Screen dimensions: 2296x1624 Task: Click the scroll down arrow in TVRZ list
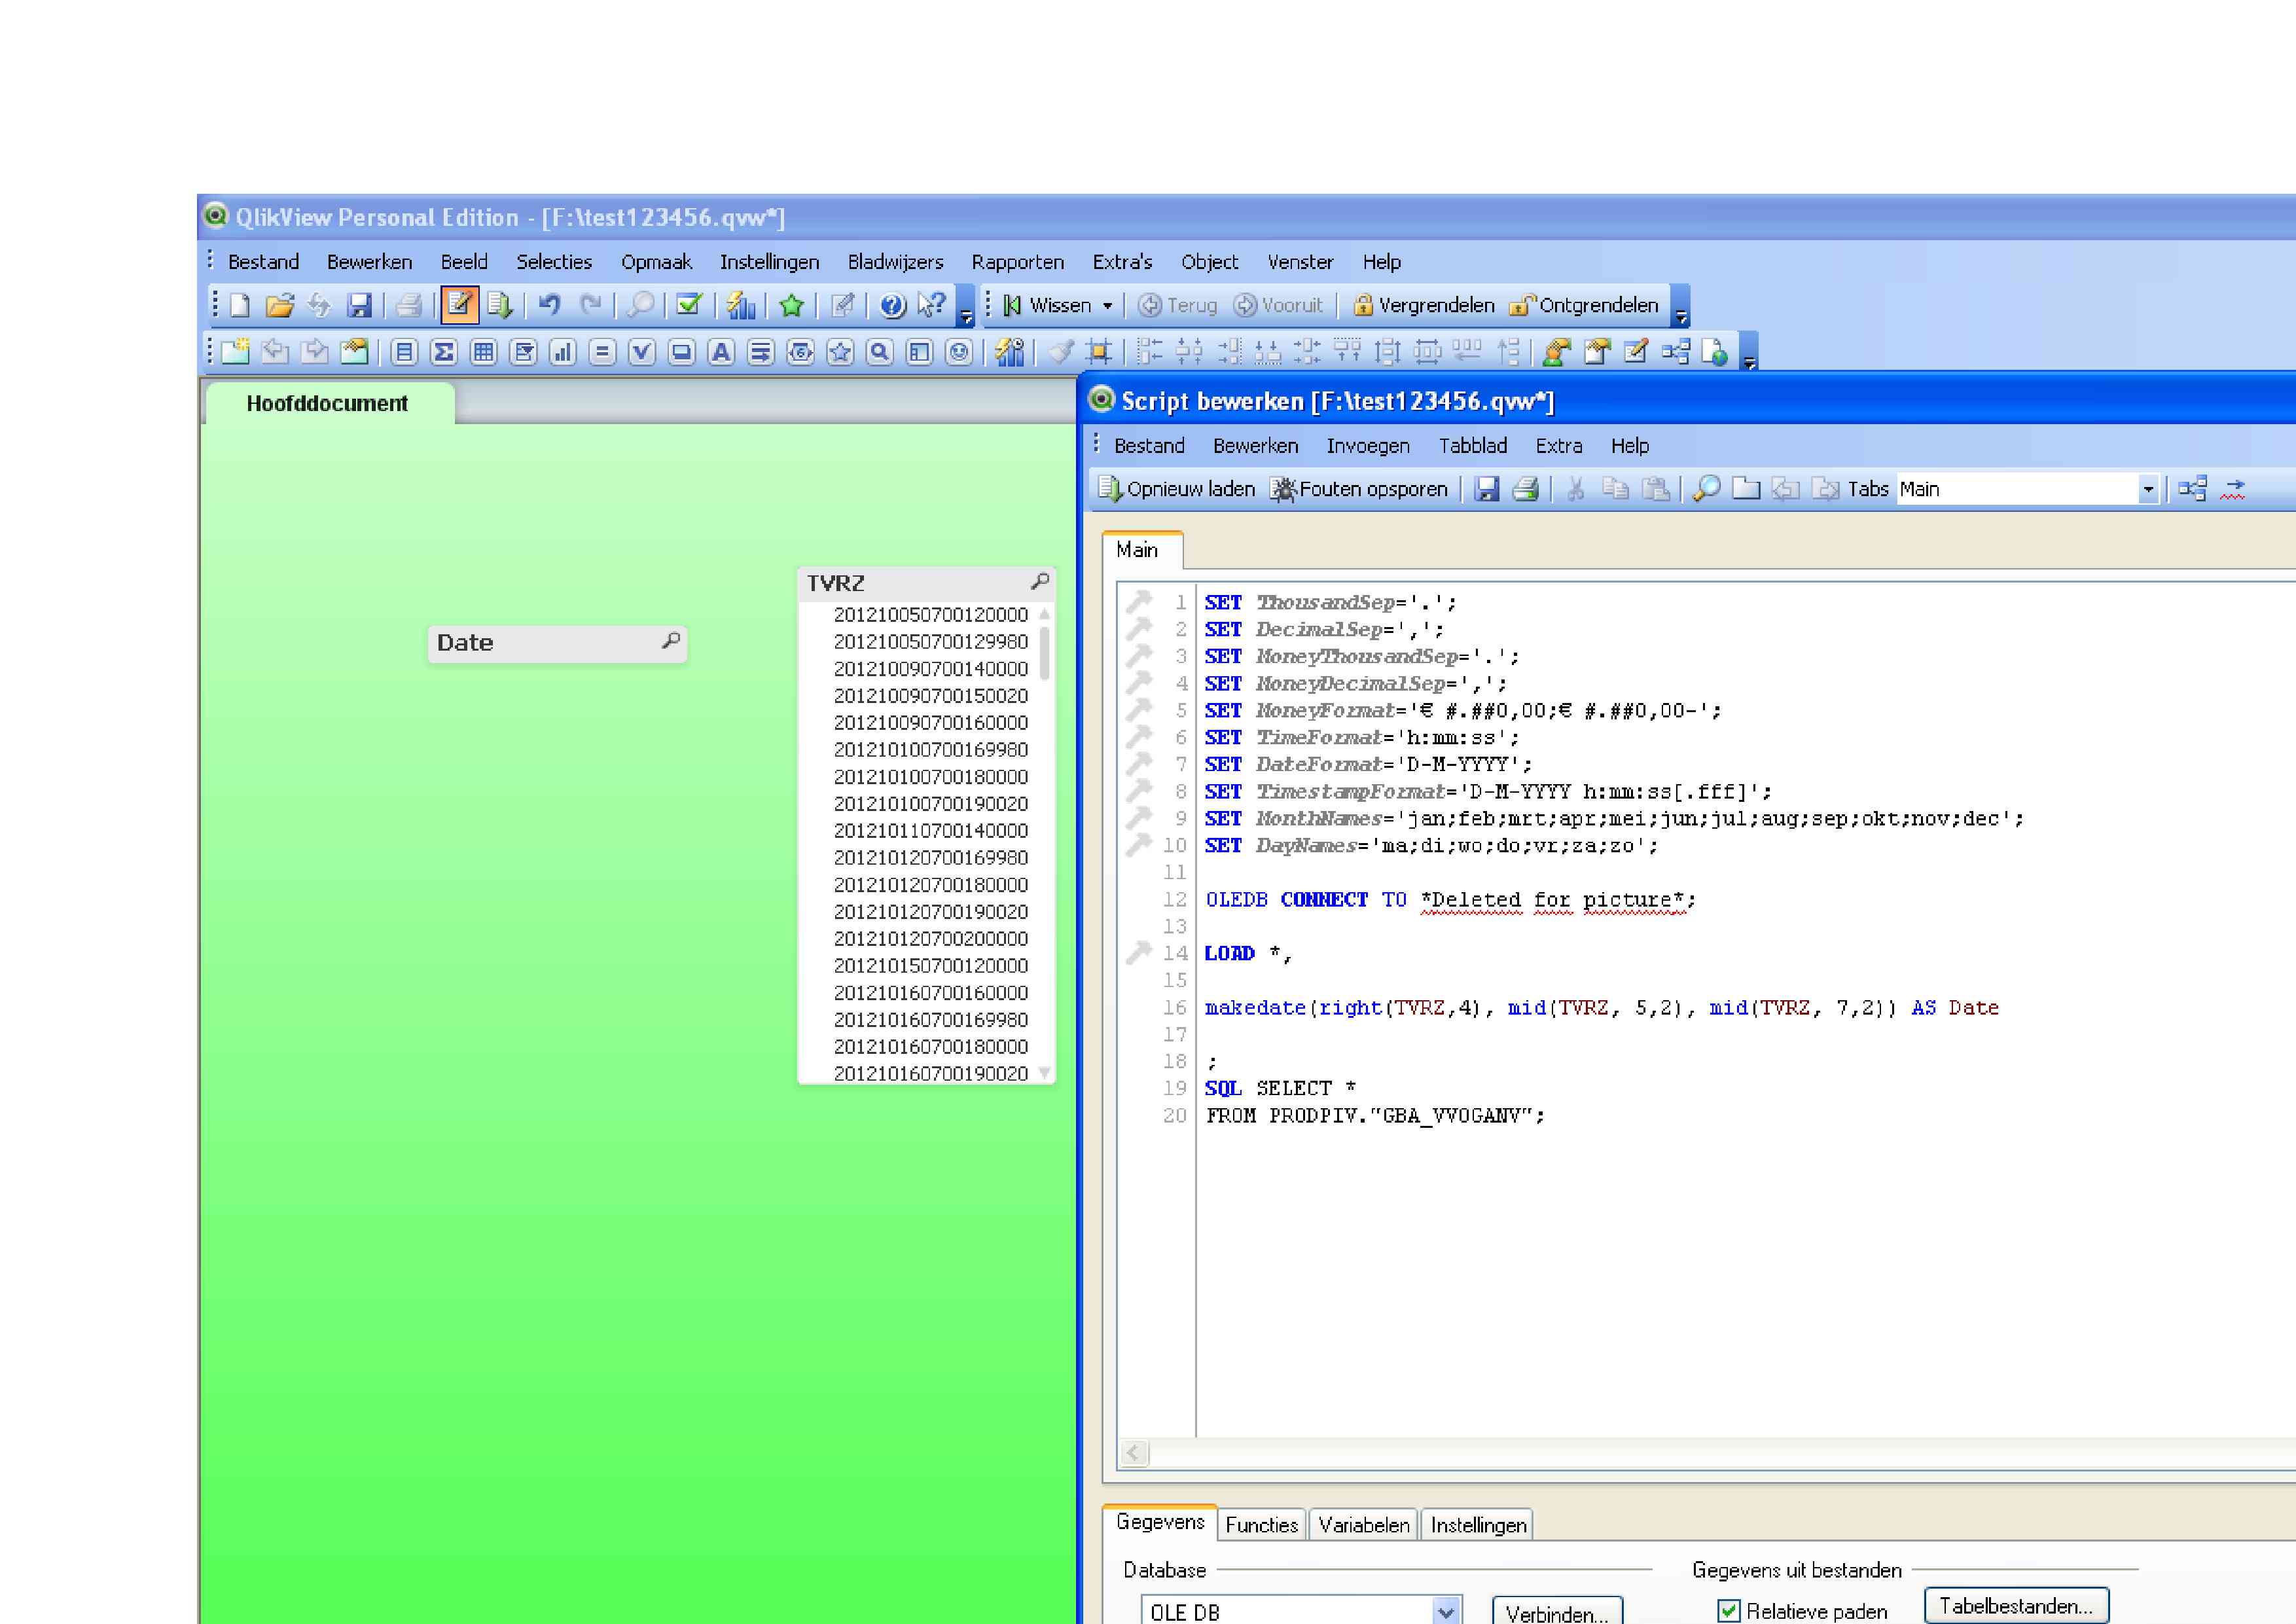point(1045,1073)
